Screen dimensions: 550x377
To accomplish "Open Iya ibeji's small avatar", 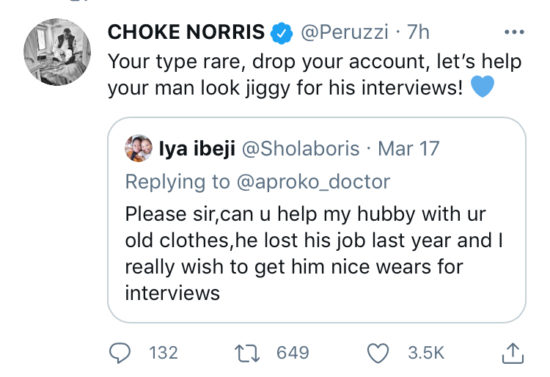I will 139,148.
